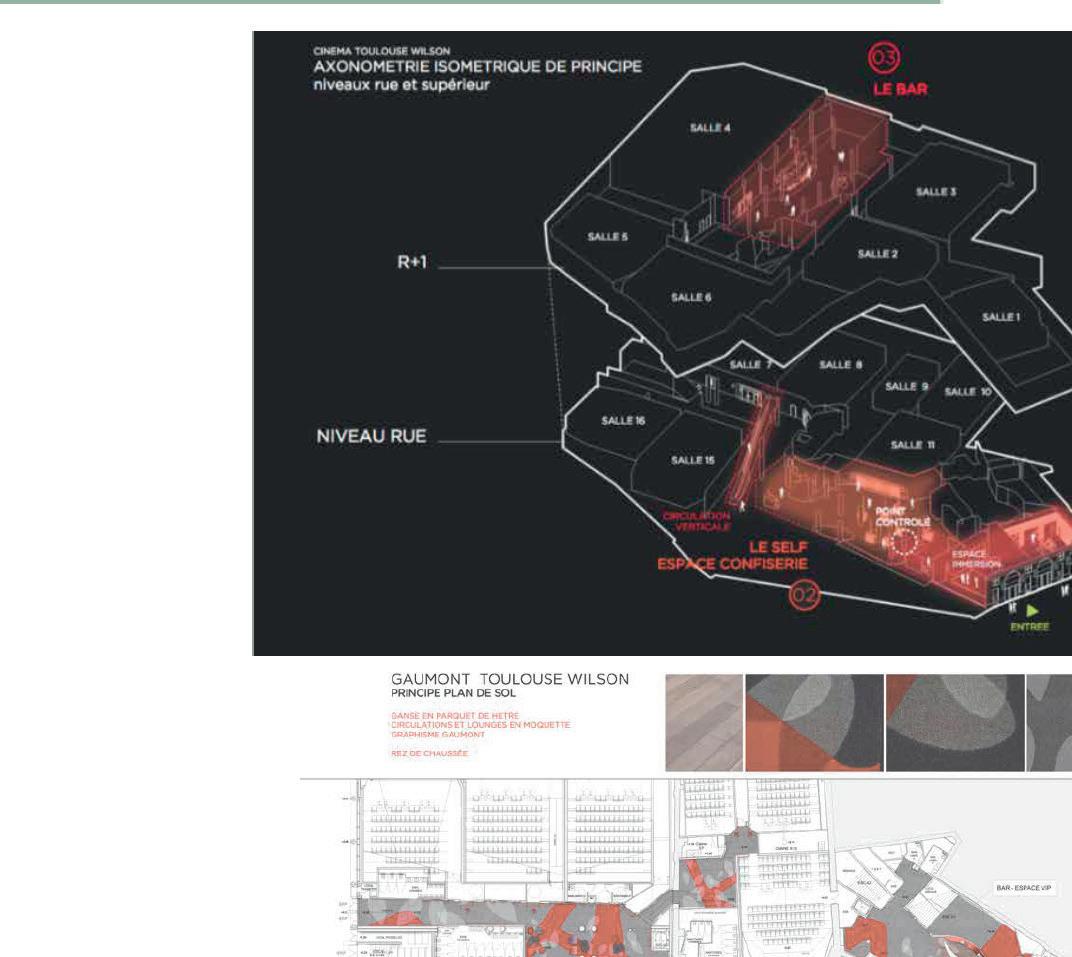Viewport: 1072px width, 957px height.
Task: Click the 'LE BAR' red label
Action: [x=900, y=89]
